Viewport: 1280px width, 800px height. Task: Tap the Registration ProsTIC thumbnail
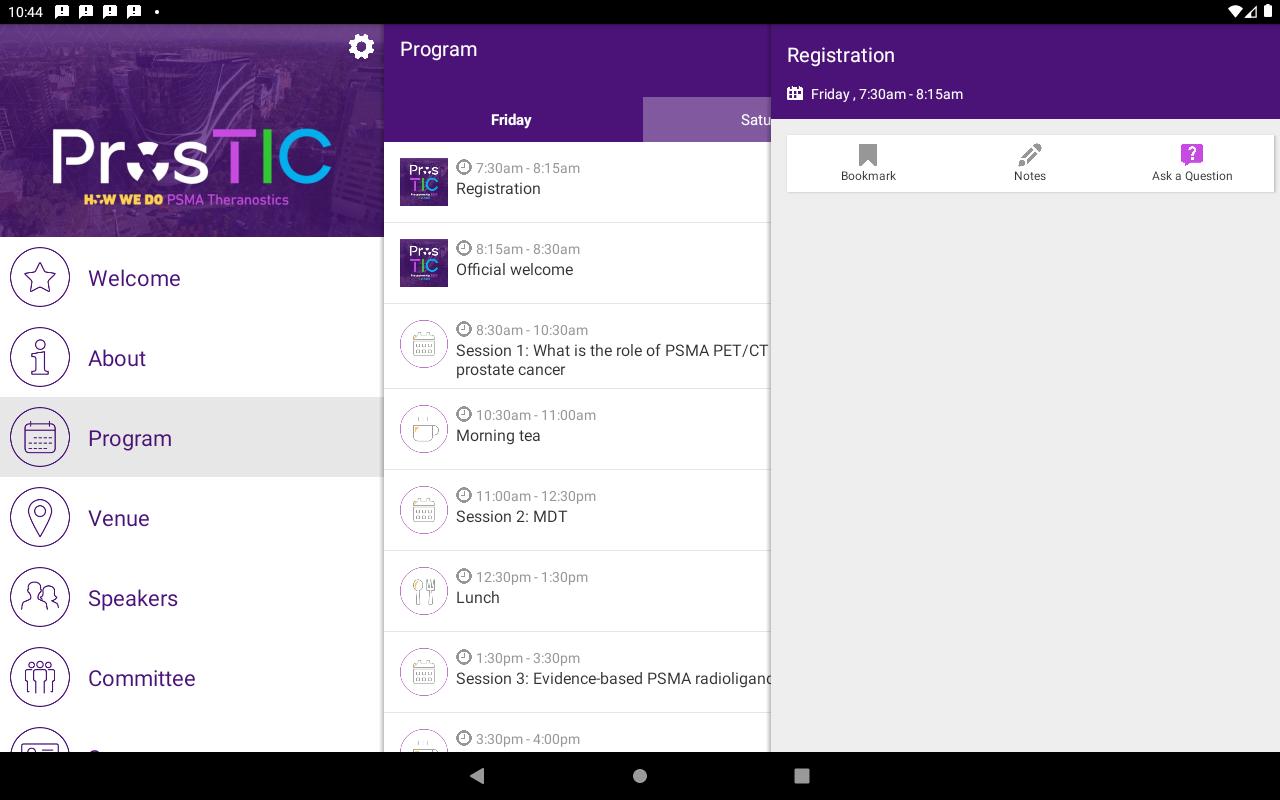tap(424, 182)
